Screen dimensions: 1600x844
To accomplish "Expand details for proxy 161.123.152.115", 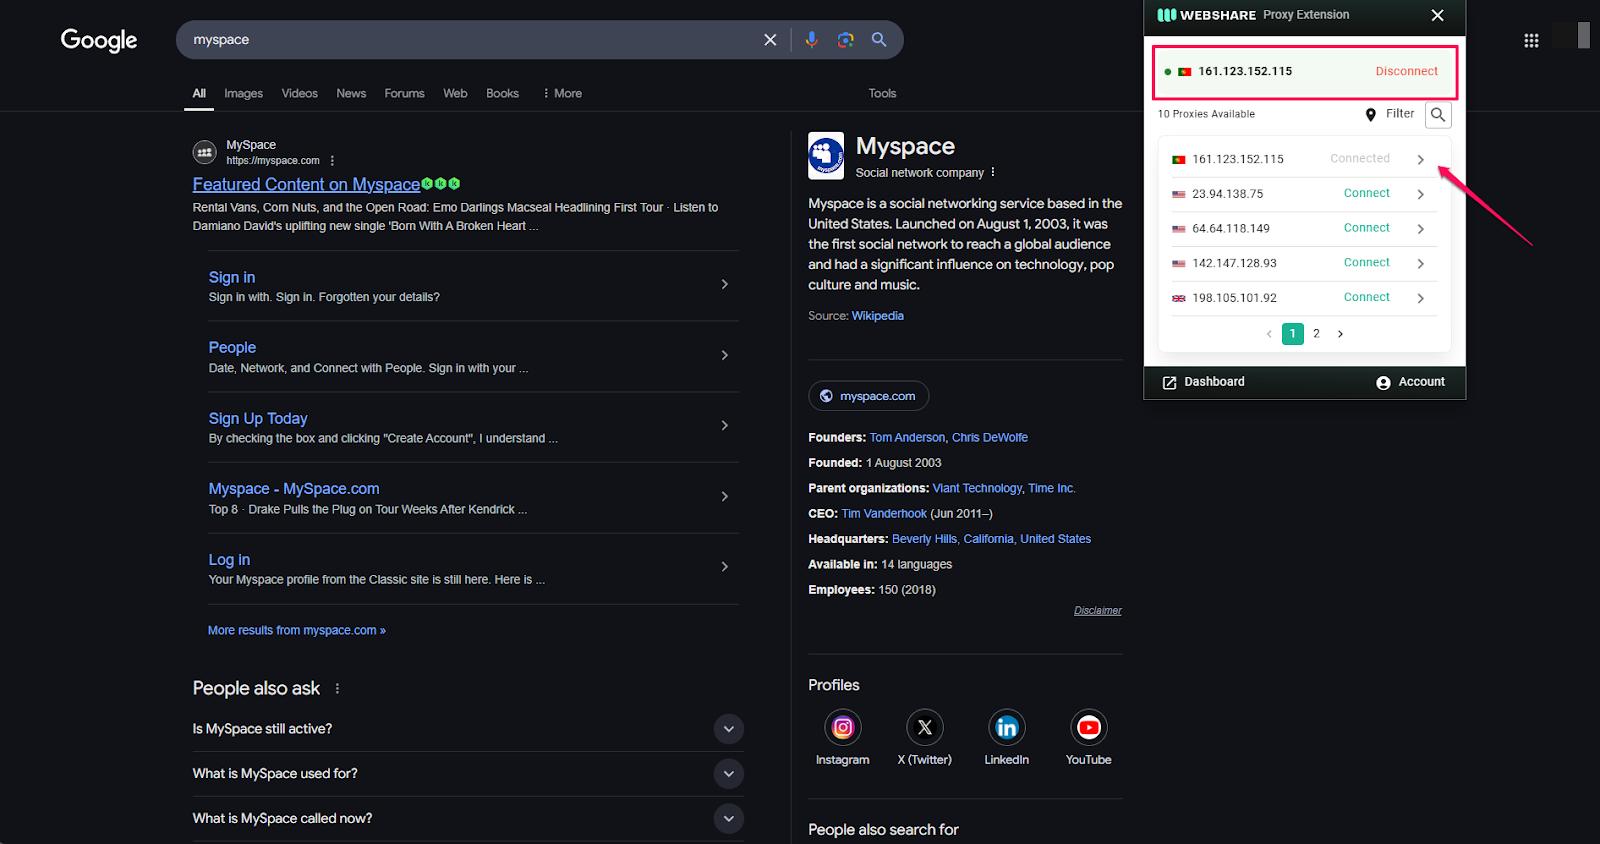I will point(1420,160).
